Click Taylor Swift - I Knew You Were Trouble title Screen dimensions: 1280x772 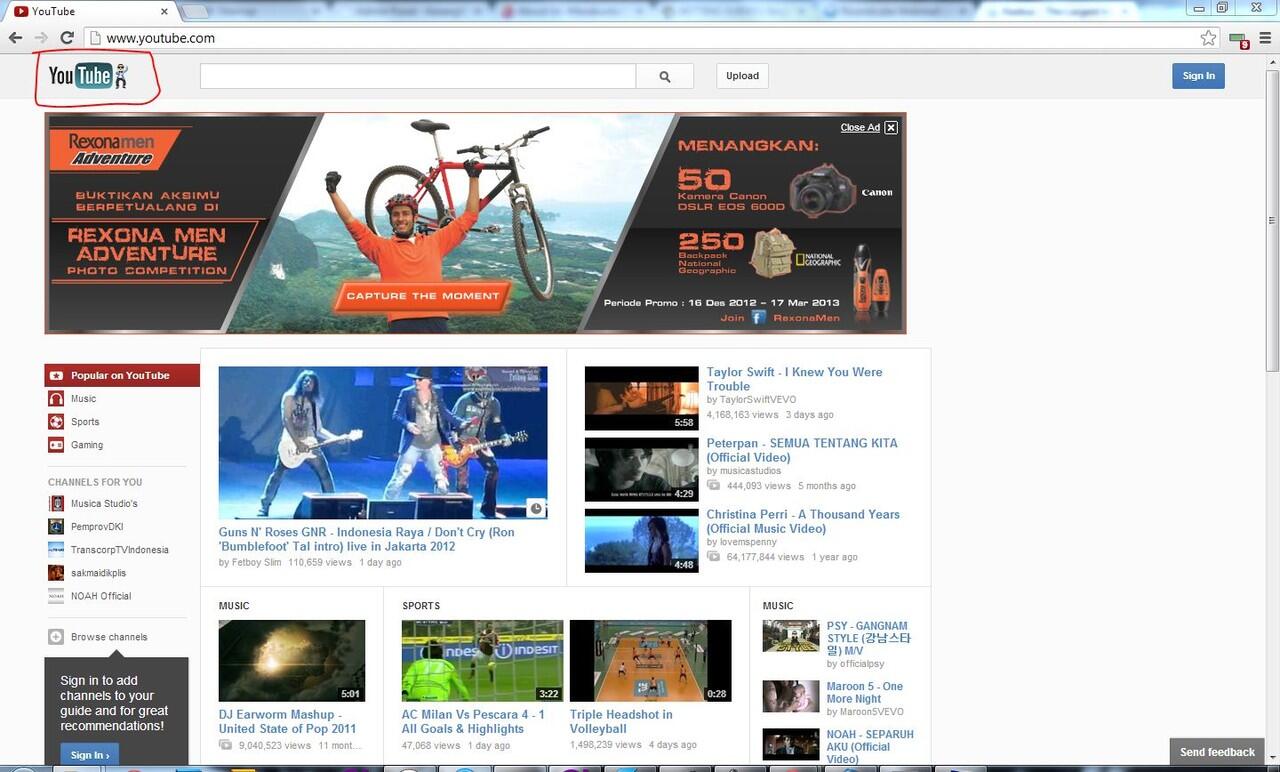(x=794, y=379)
